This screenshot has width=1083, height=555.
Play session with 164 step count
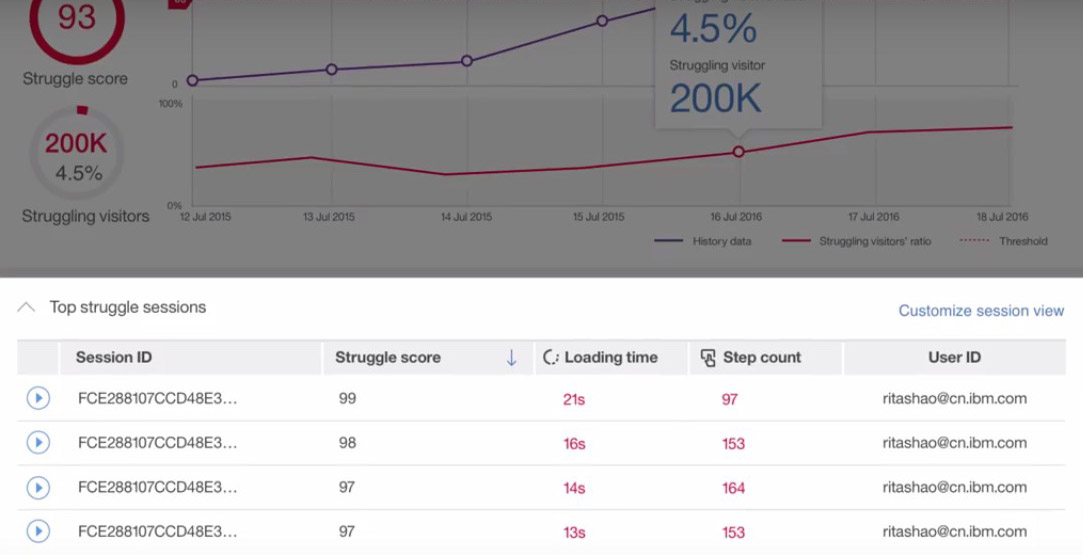38,487
